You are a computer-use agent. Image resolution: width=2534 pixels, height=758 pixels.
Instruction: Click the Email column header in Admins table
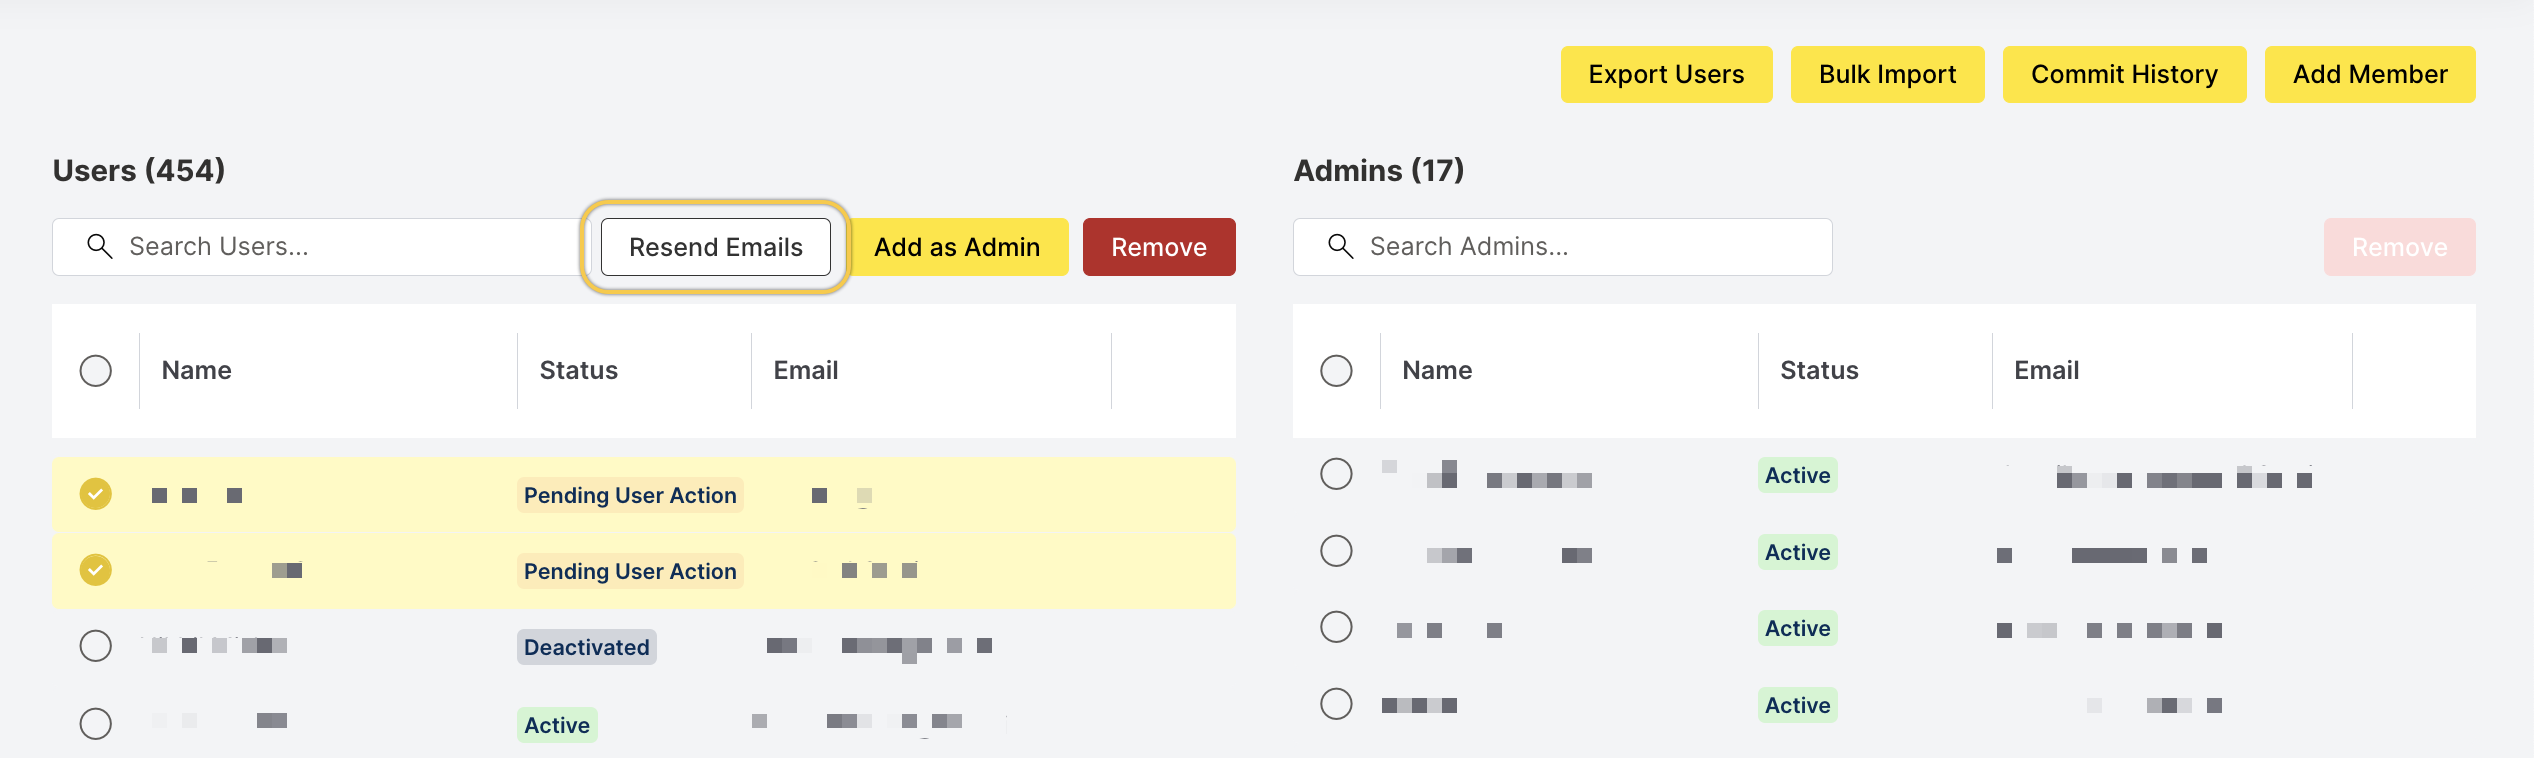2046,371
